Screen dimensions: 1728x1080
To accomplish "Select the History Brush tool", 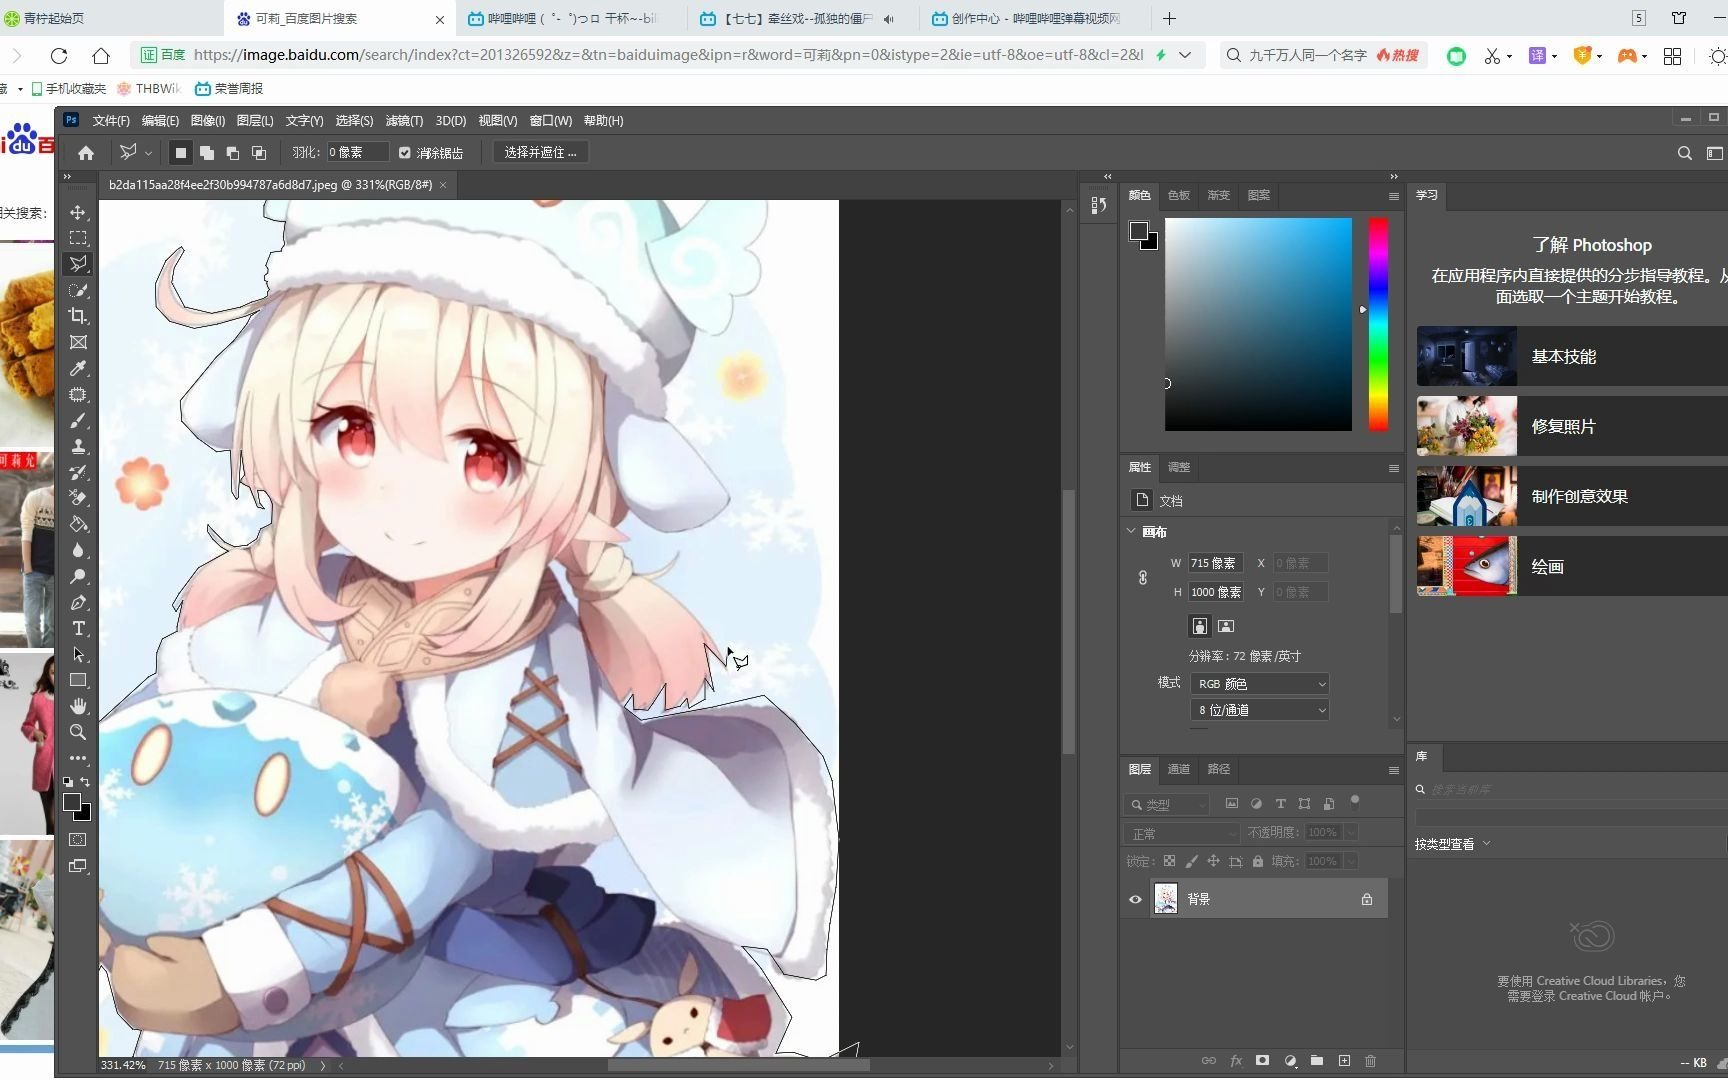I will point(78,472).
